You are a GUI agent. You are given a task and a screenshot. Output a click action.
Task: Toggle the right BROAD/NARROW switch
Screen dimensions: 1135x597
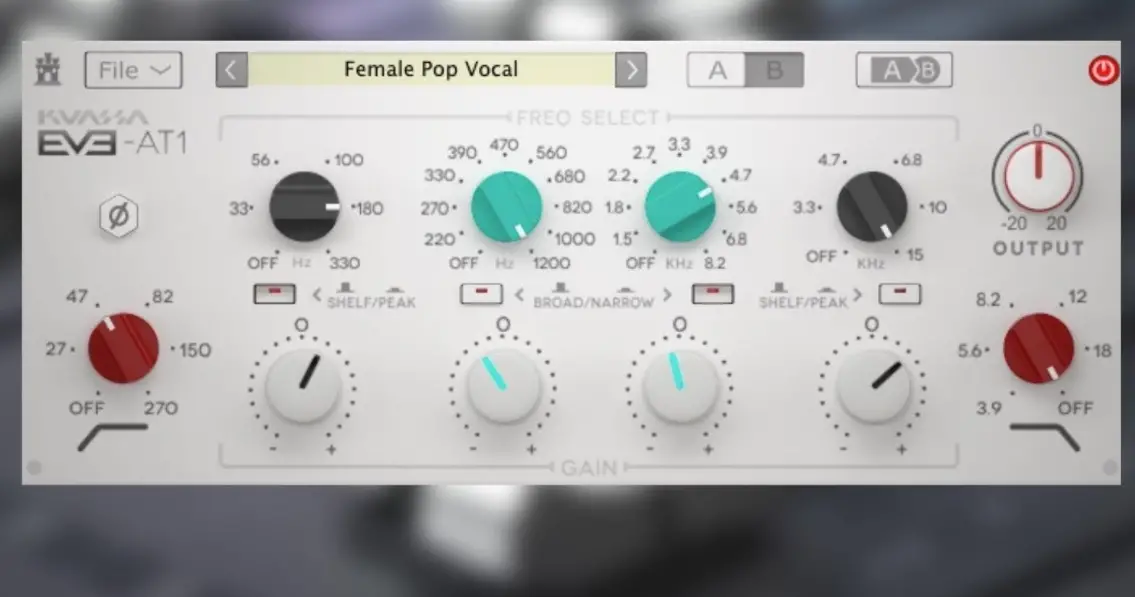pyautogui.click(x=711, y=293)
